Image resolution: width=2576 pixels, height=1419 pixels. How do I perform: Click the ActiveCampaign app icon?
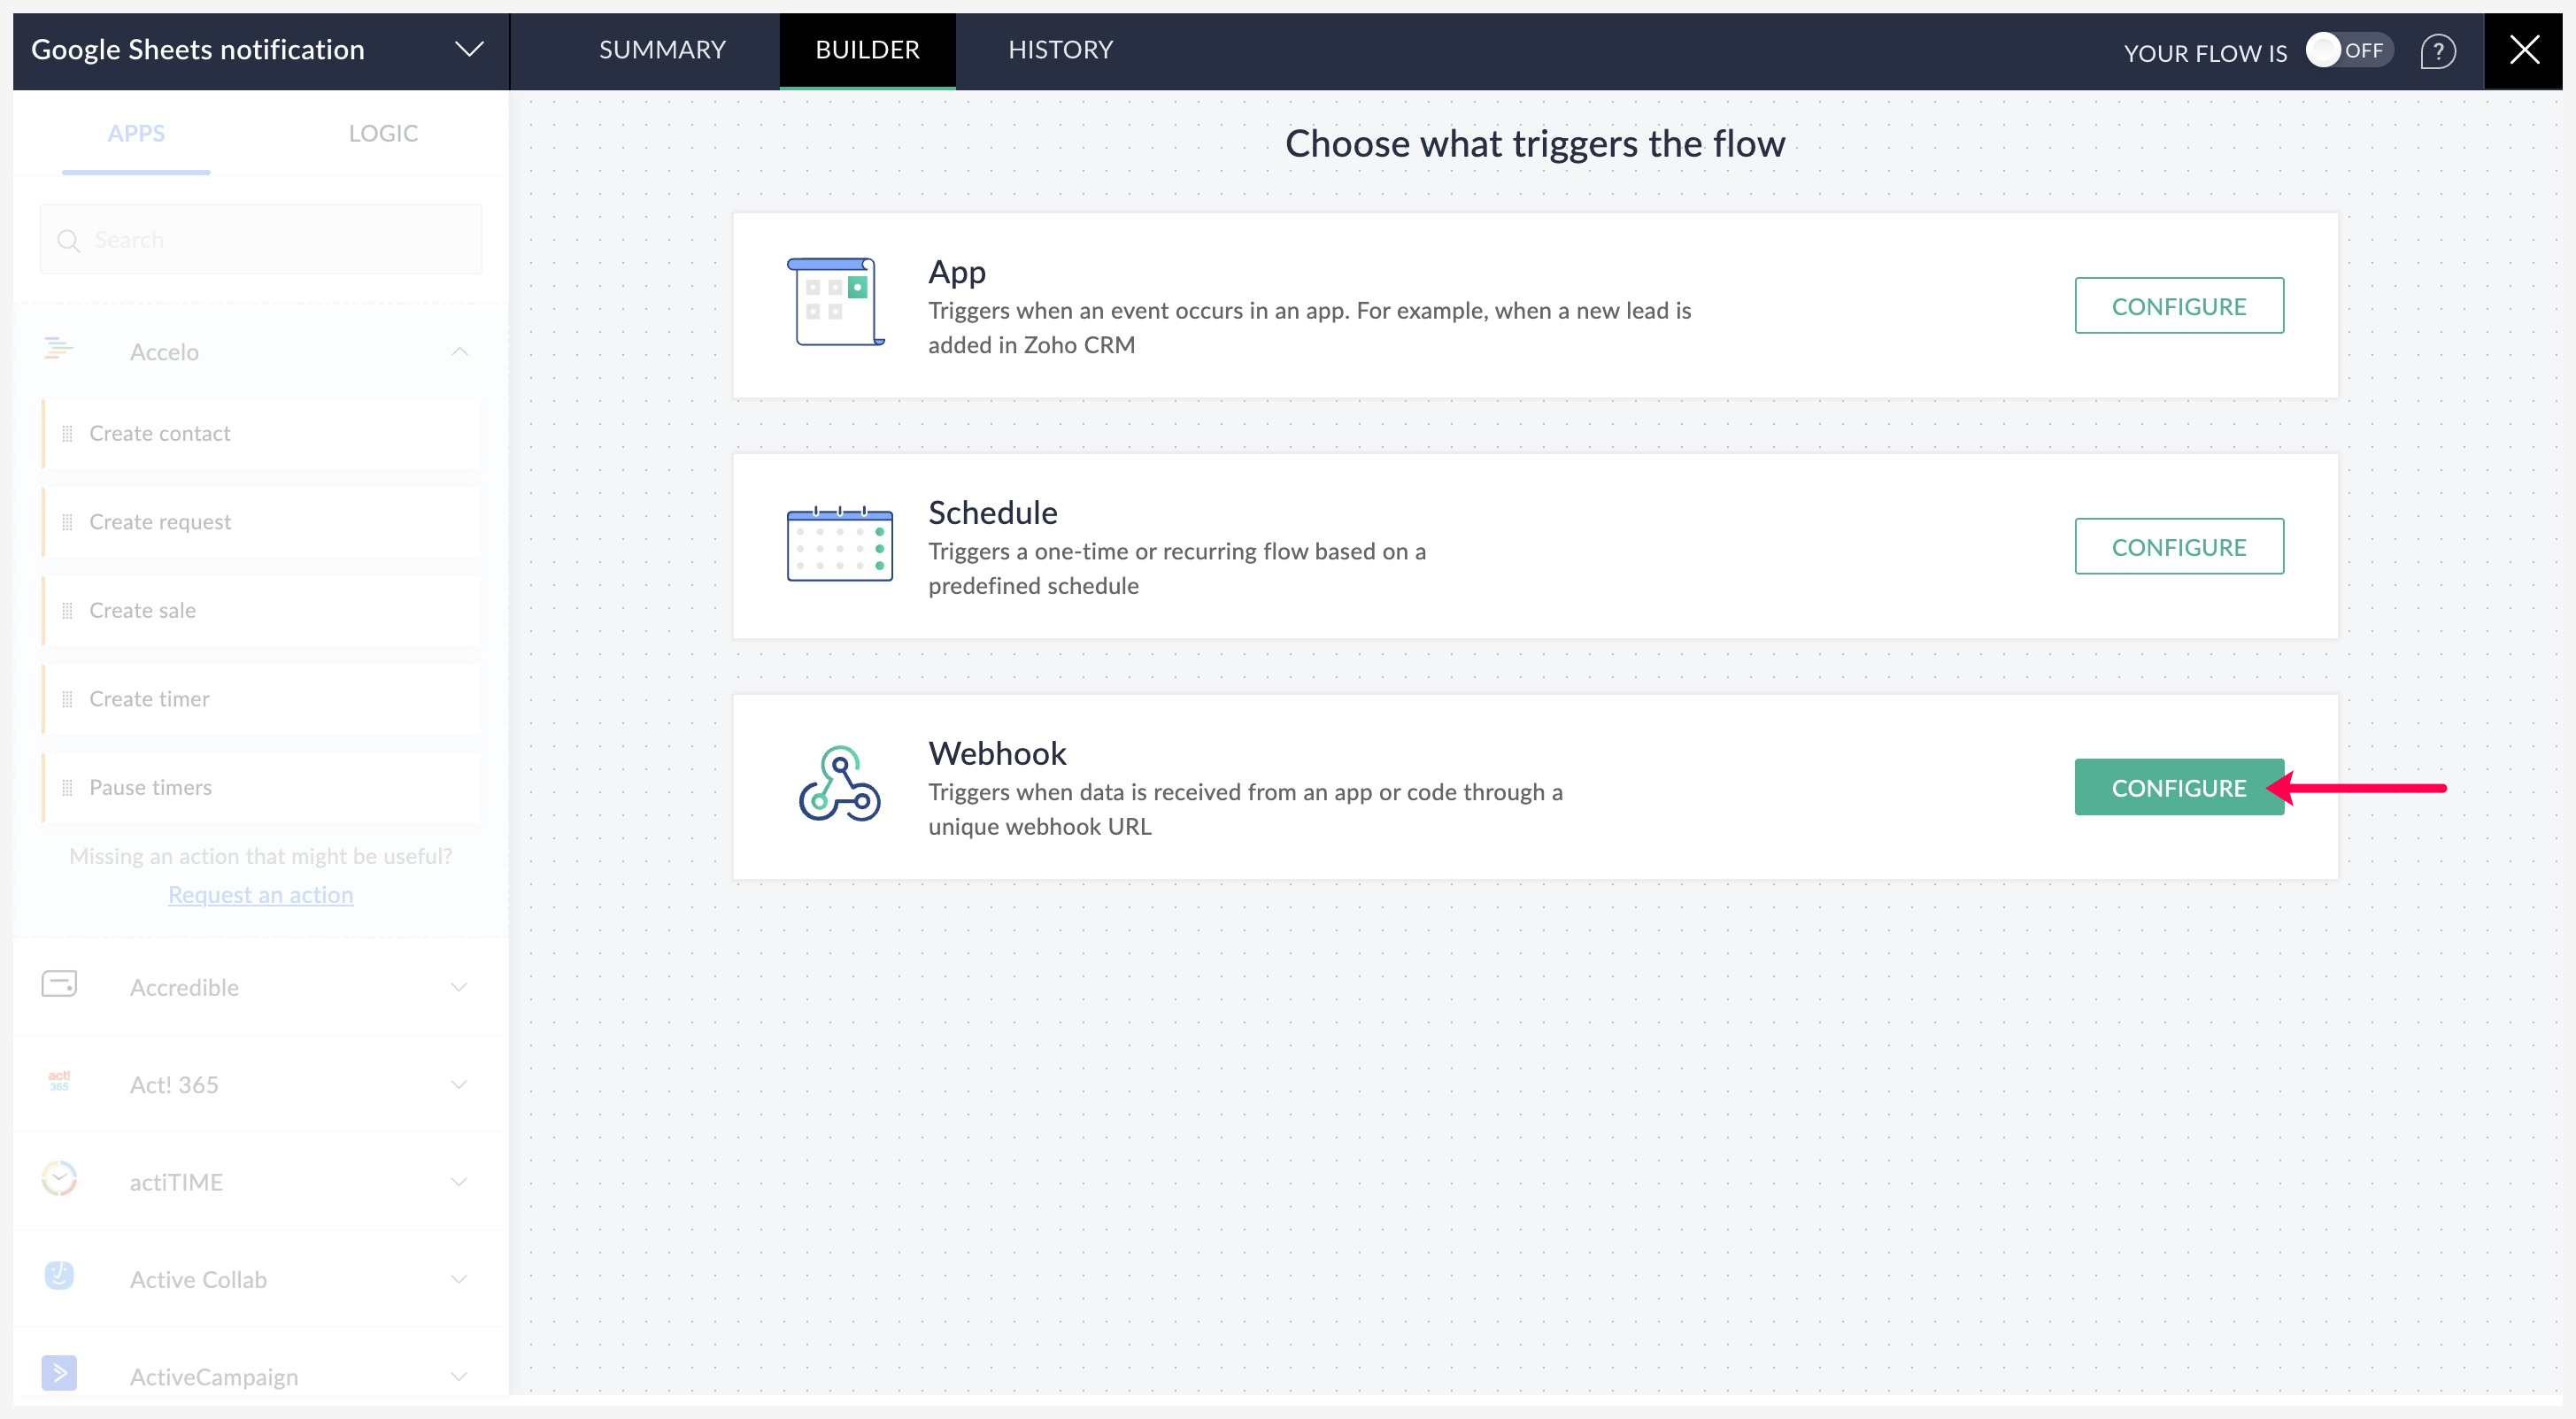click(59, 1374)
